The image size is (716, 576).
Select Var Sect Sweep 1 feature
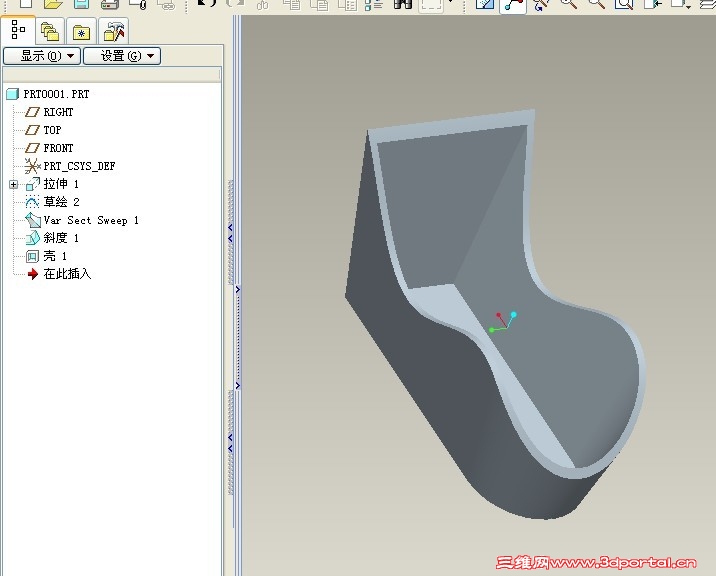(82, 220)
